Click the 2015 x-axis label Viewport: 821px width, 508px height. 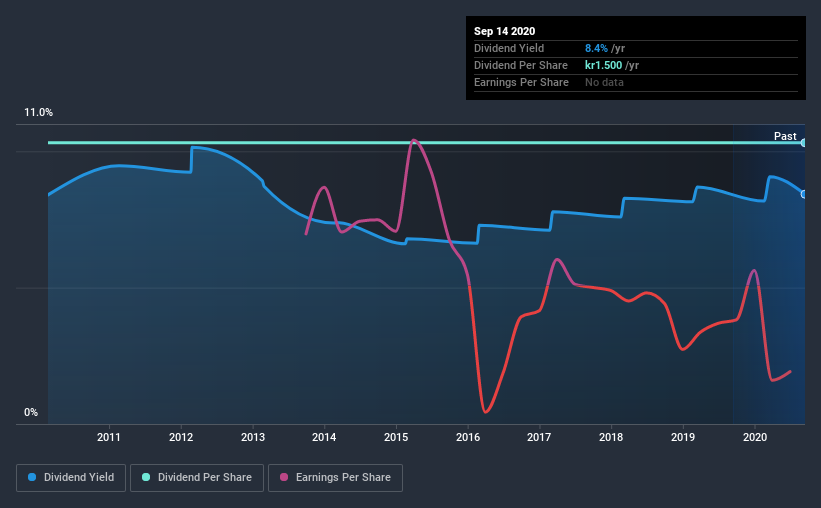click(x=396, y=437)
